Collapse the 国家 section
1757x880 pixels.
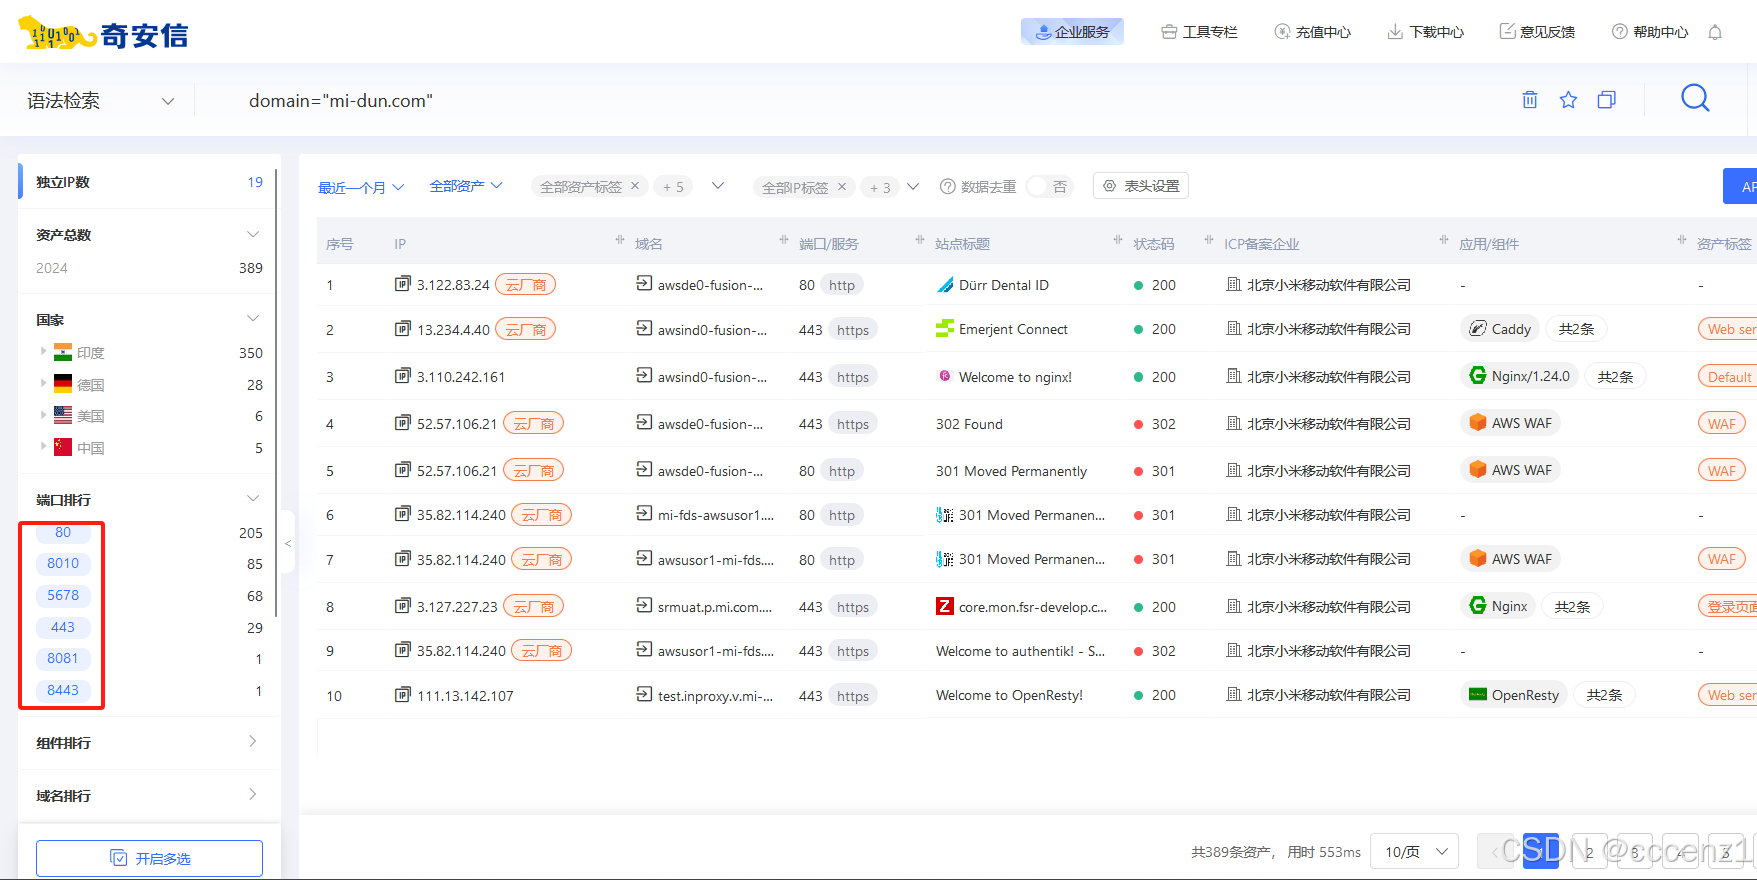pyautogui.click(x=253, y=319)
